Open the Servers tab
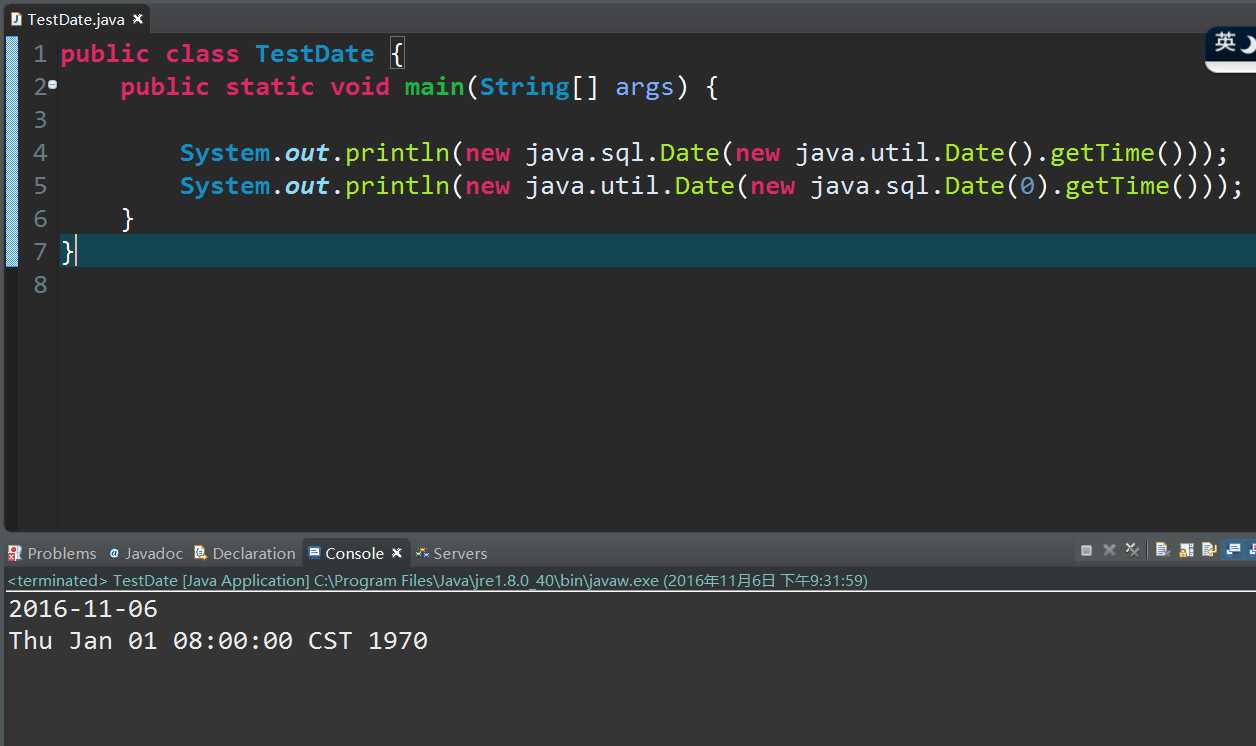This screenshot has height=746, width=1256. [452, 553]
